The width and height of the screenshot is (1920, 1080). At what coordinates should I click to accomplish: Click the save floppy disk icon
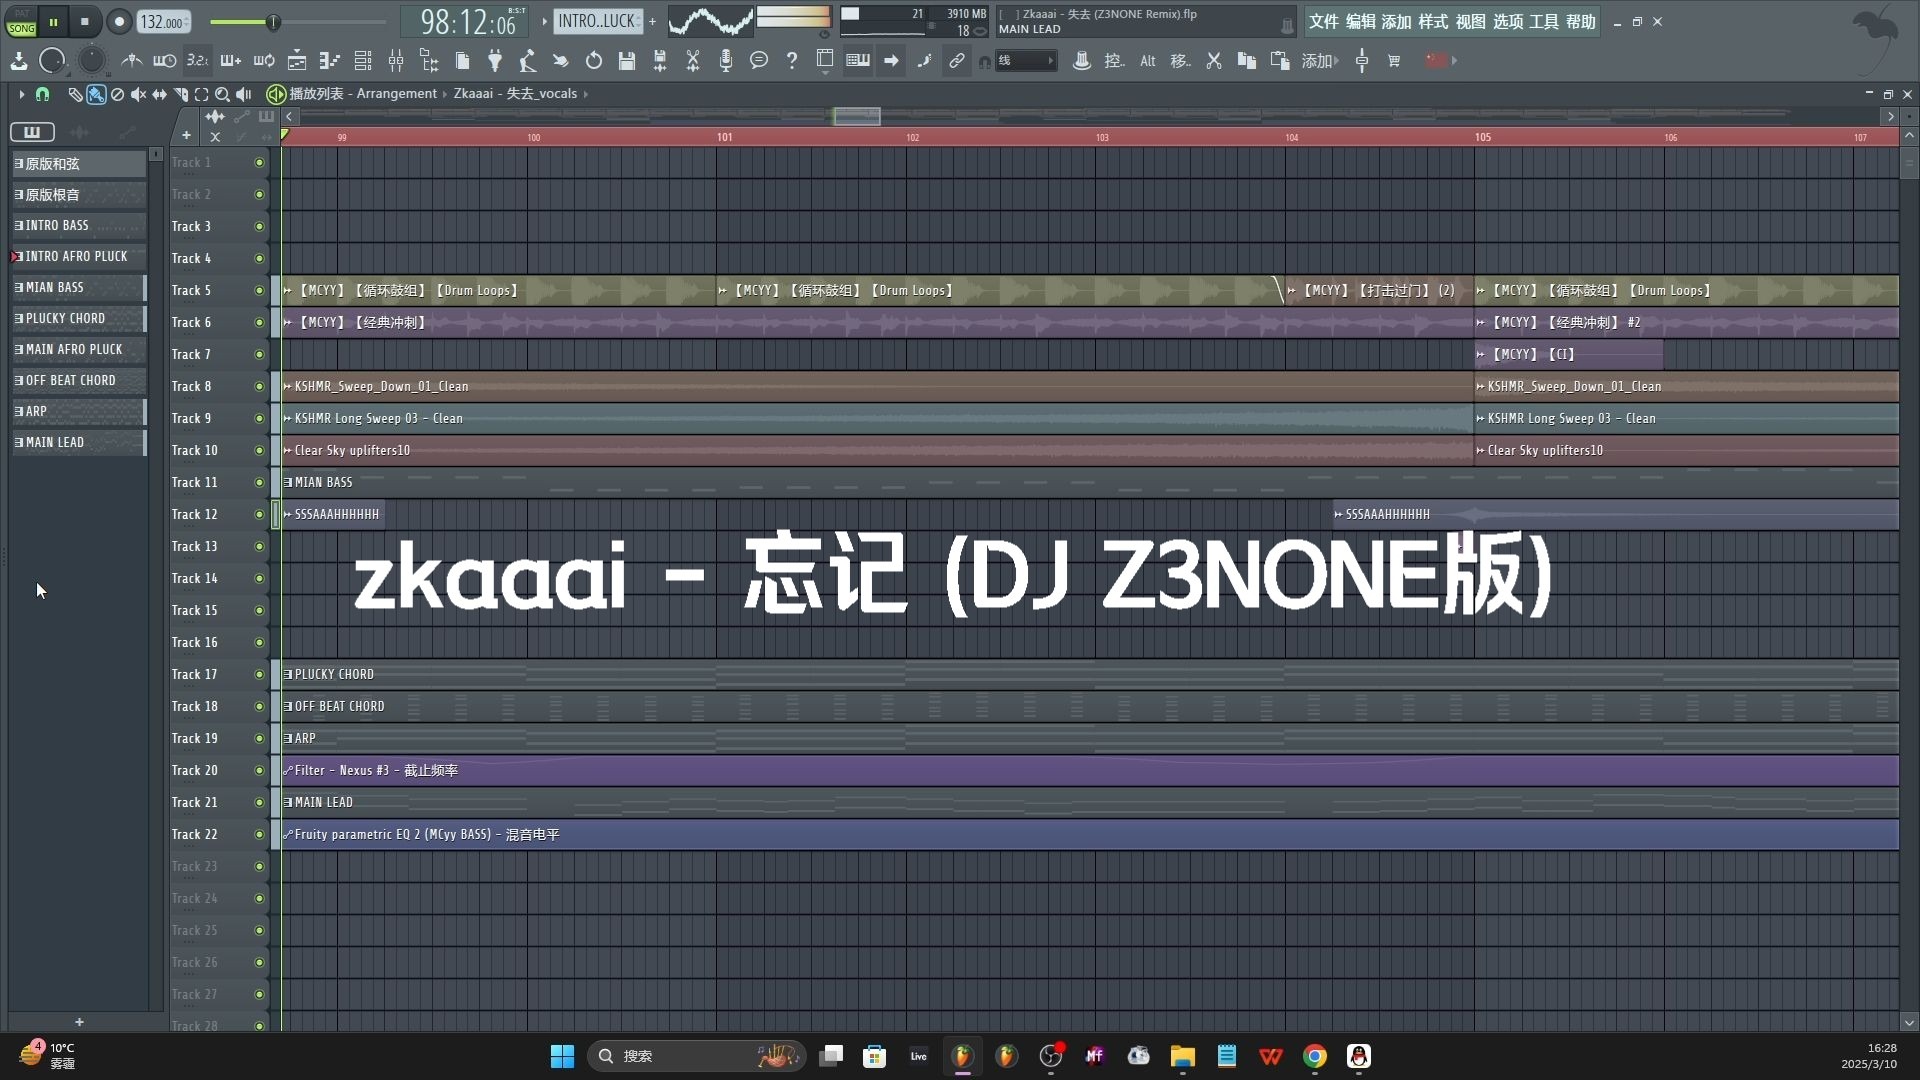(627, 61)
